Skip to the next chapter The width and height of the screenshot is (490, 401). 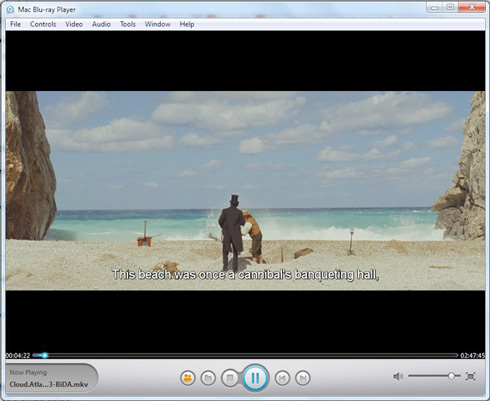303,378
